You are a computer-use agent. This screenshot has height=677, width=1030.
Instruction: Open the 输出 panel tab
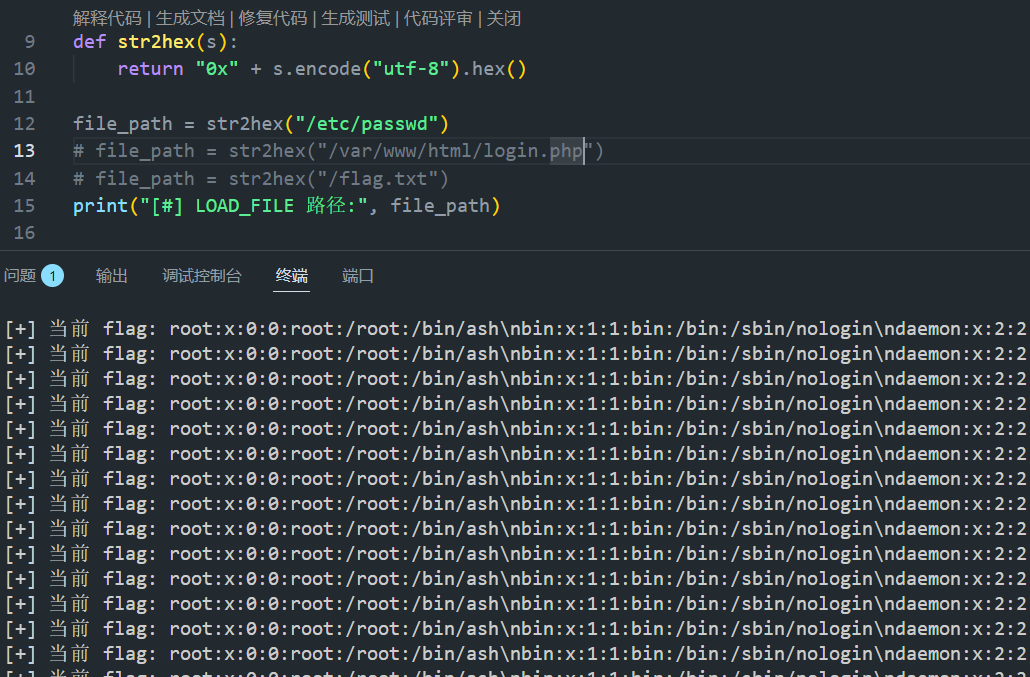pos(112,276)
